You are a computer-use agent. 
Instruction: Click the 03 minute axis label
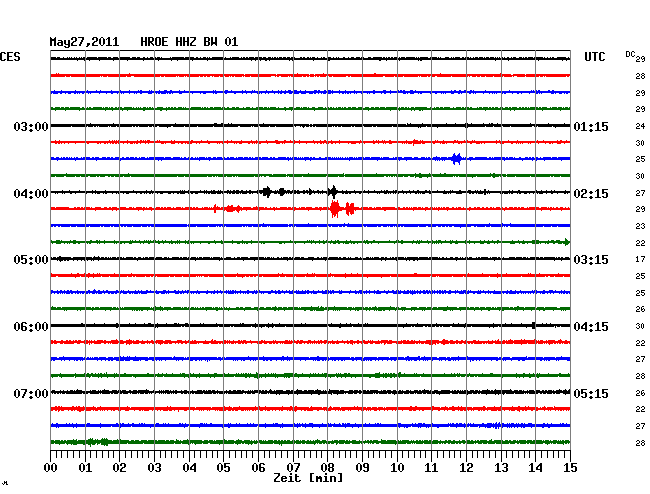[155, 468]
